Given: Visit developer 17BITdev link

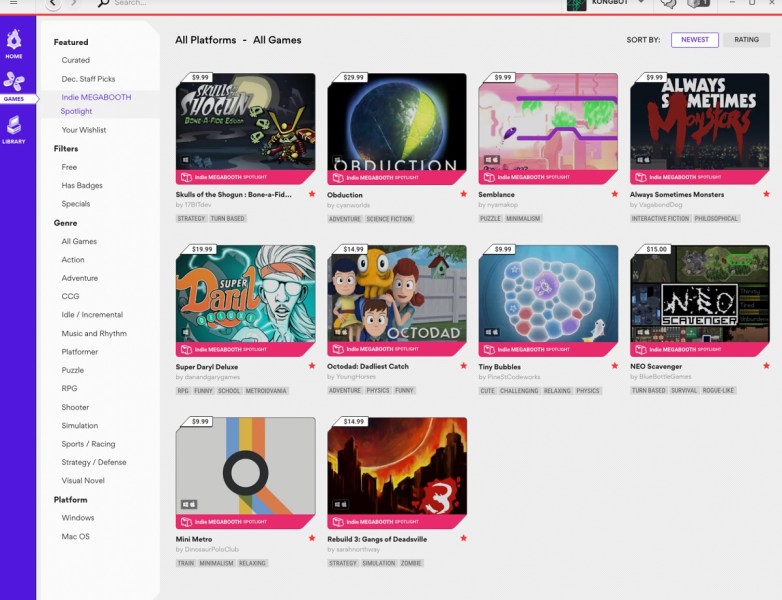Looking at the screenshot, I should tap(197, 205).
